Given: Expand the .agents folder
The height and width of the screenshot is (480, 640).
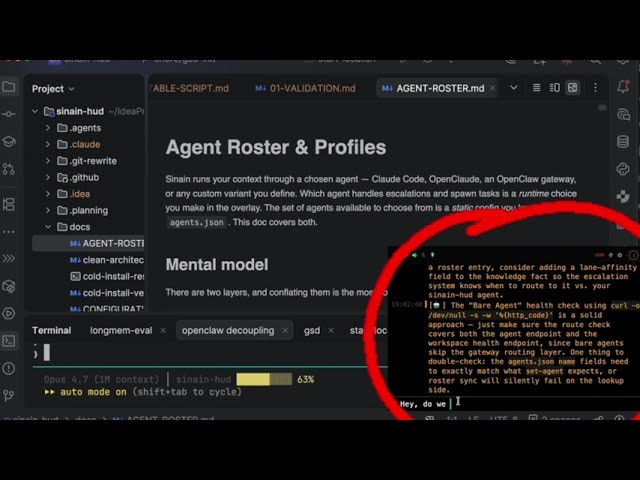Looking at the screenshot, I should 48,128.
